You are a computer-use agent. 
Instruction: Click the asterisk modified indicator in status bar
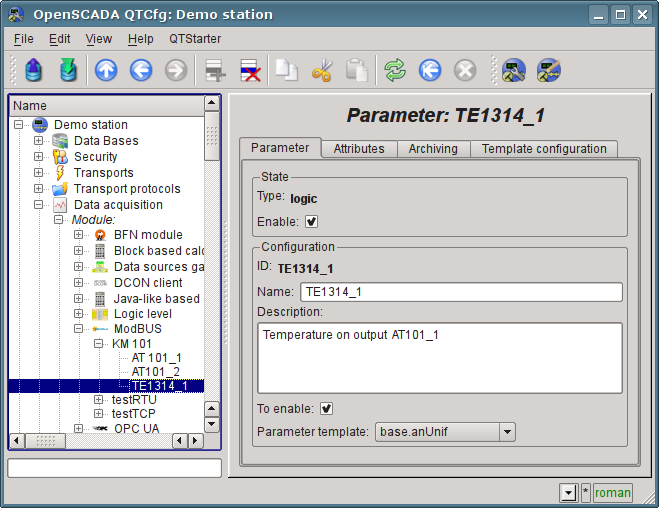click(x=585, y=492)
